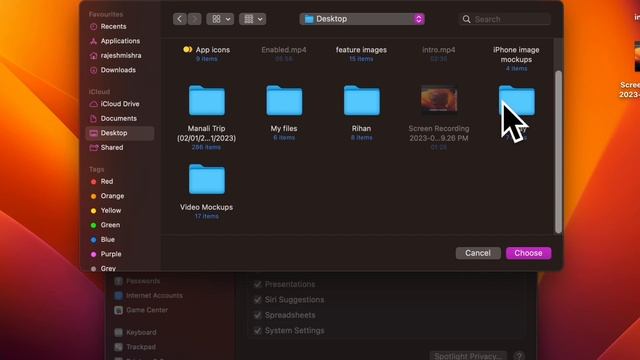This screenshot has height=360, width=640.
Task: Select Downloads in the sidebar
Action: [x=118, y=70]
